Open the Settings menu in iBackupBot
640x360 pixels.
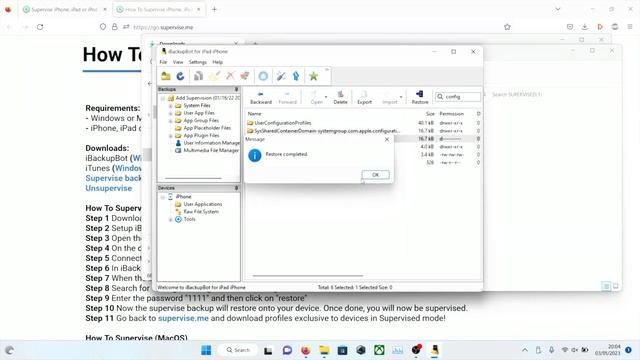198,62
